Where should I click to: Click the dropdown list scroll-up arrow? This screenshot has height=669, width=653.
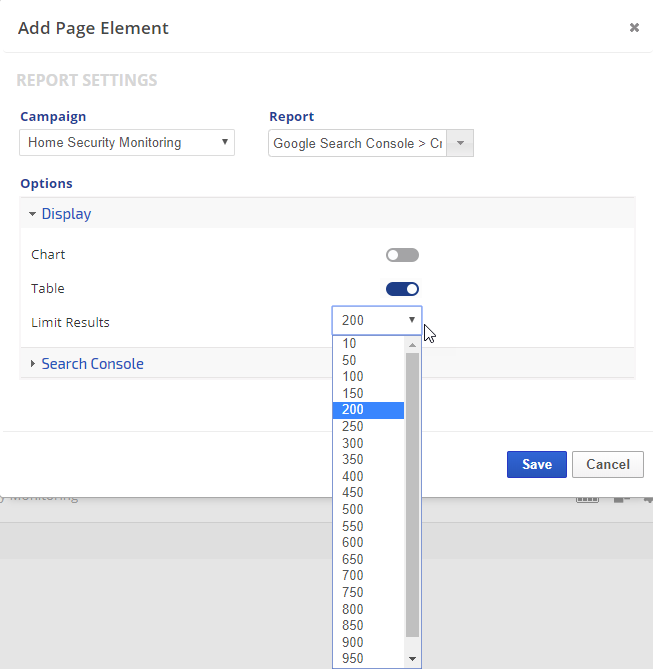(x=412, y=344)
